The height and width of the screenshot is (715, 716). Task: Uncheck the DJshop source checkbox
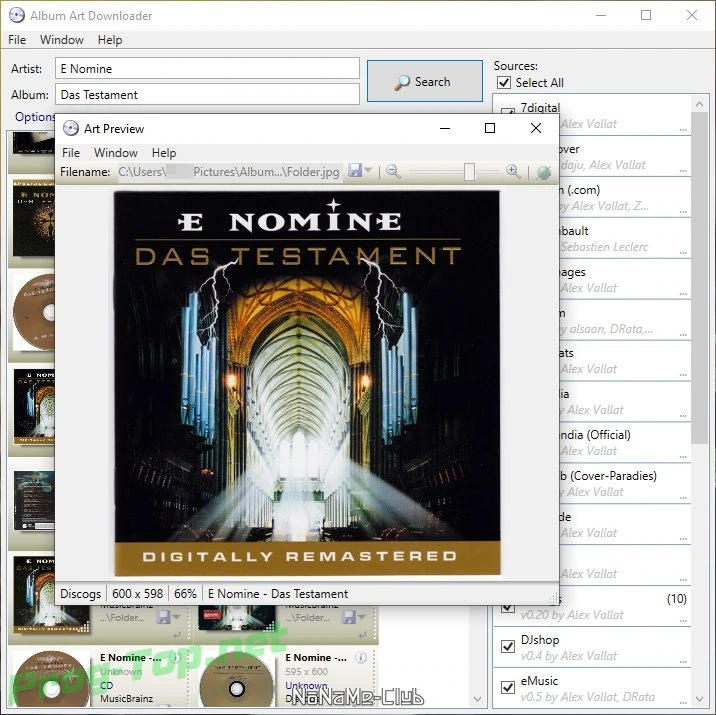click(508, 646)
